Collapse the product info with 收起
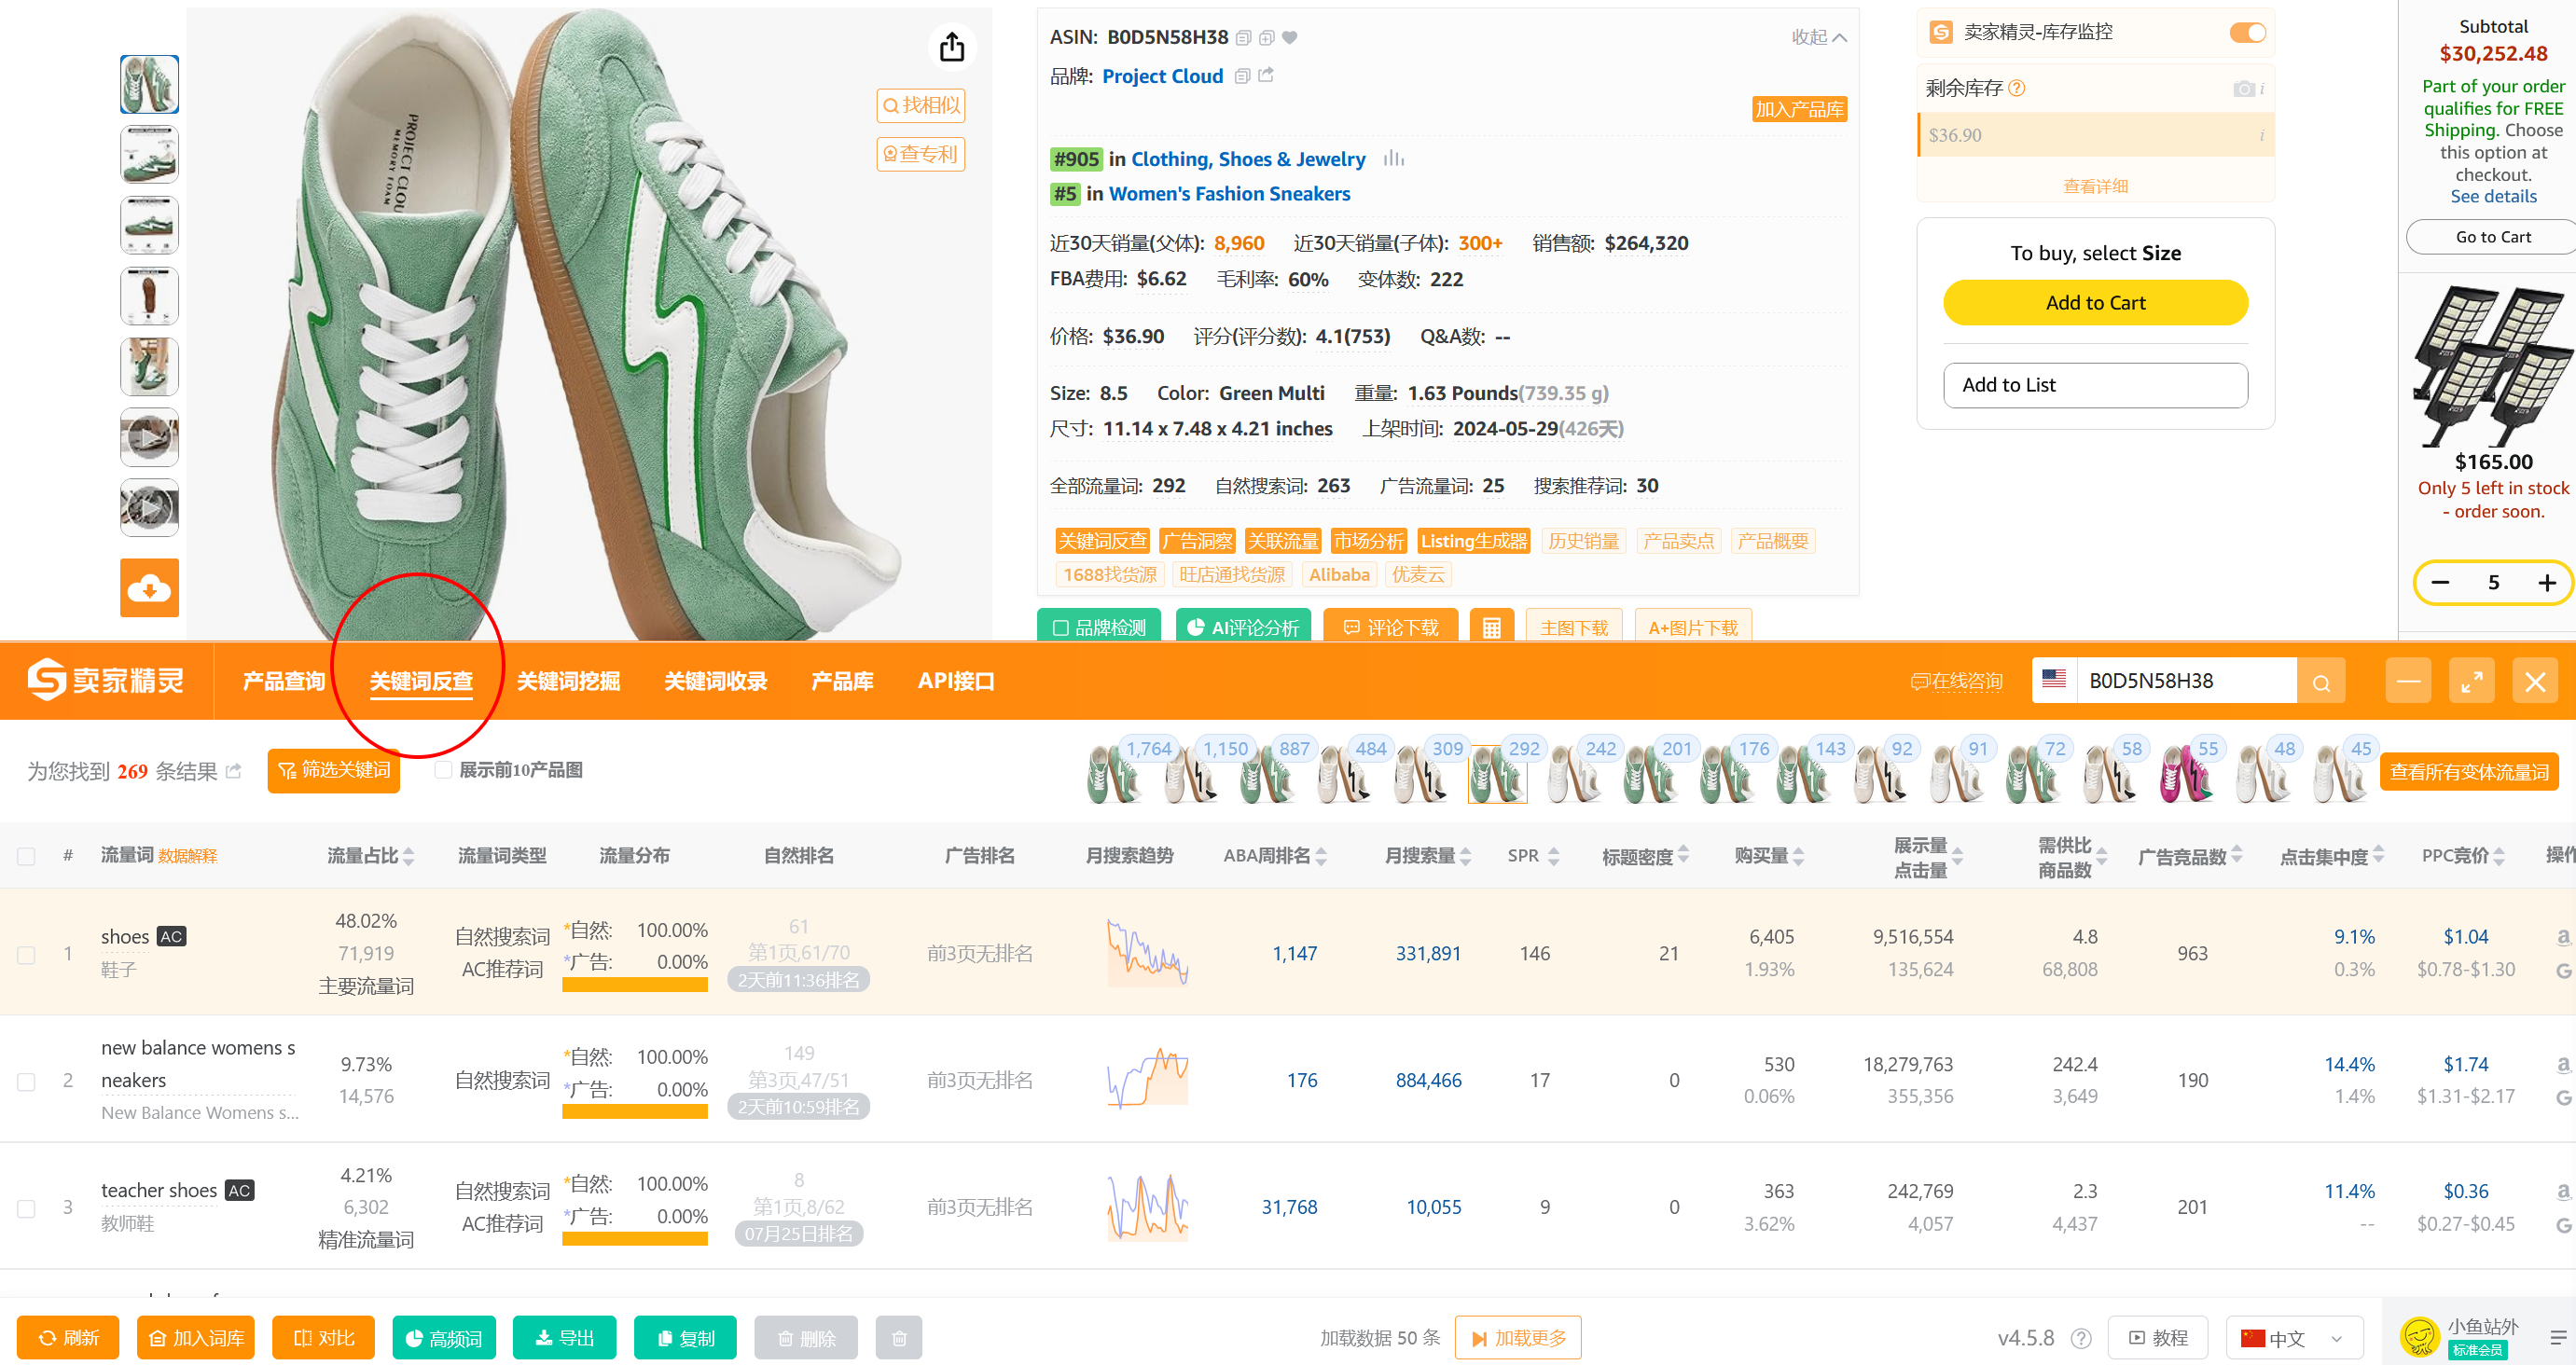Screen dimensions: 2576x1365 pyautogui.click(x=1818, y=37)
